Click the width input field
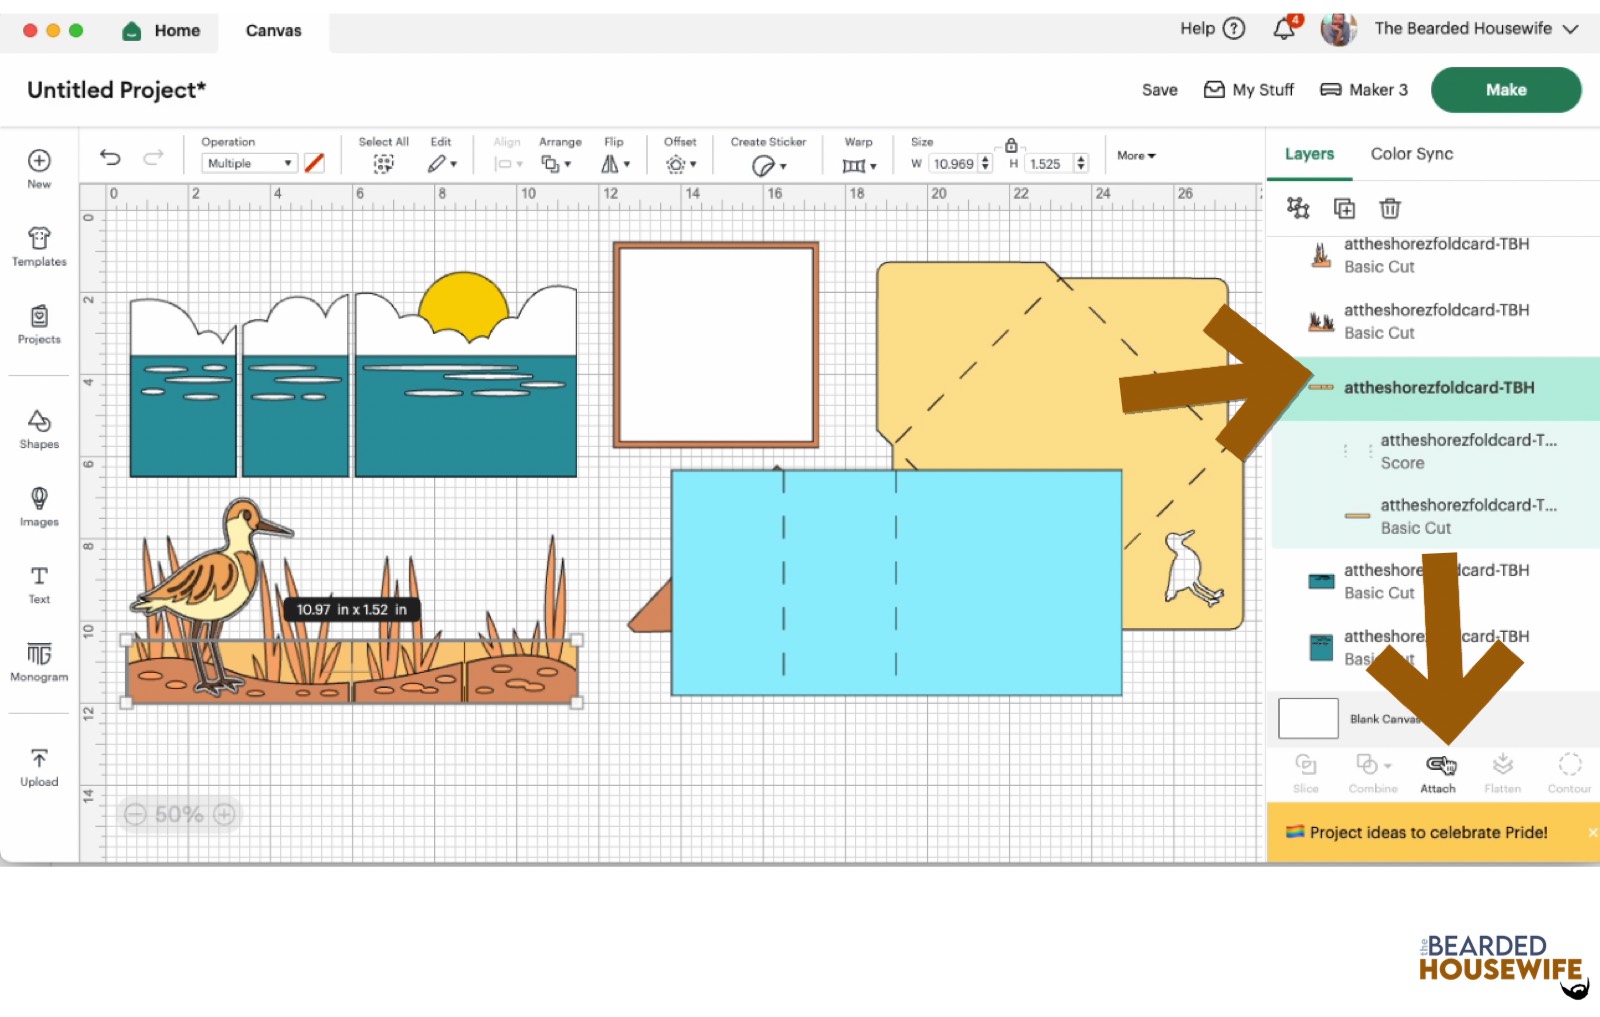 pos(954,163)
